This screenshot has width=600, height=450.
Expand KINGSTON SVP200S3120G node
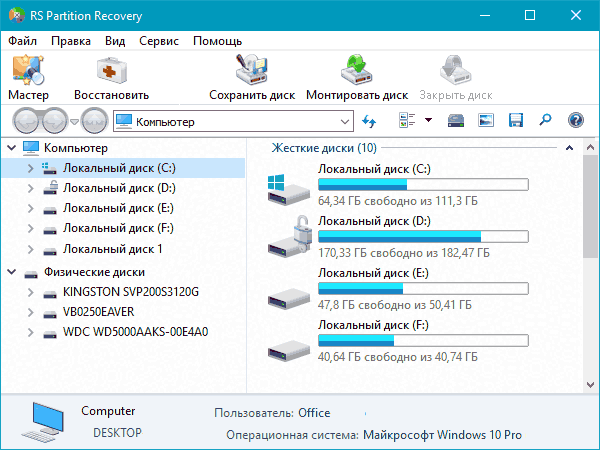pyautogui.click(x=31, y=292)
